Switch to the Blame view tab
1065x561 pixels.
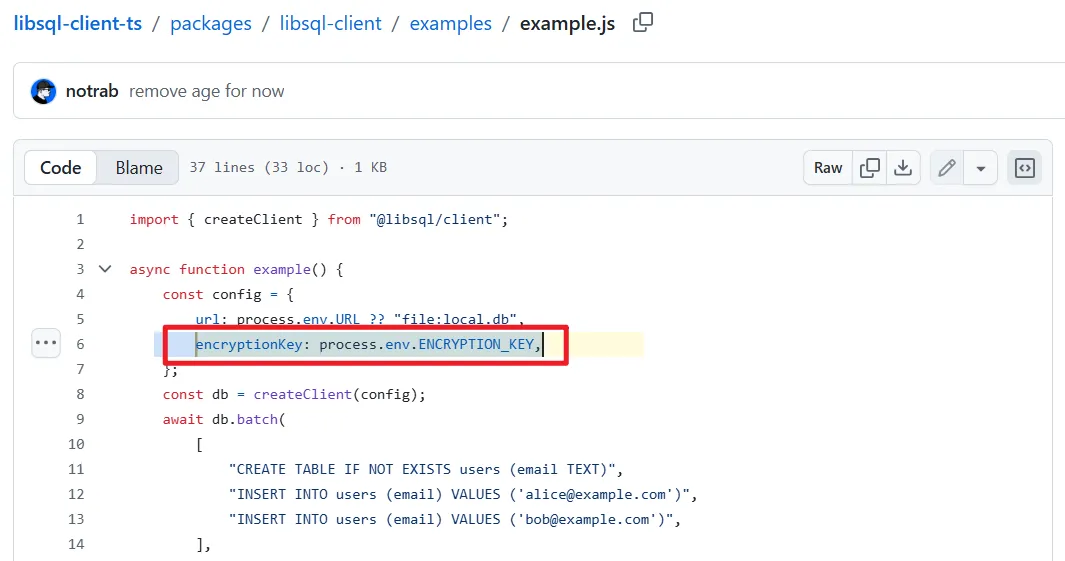138,168
